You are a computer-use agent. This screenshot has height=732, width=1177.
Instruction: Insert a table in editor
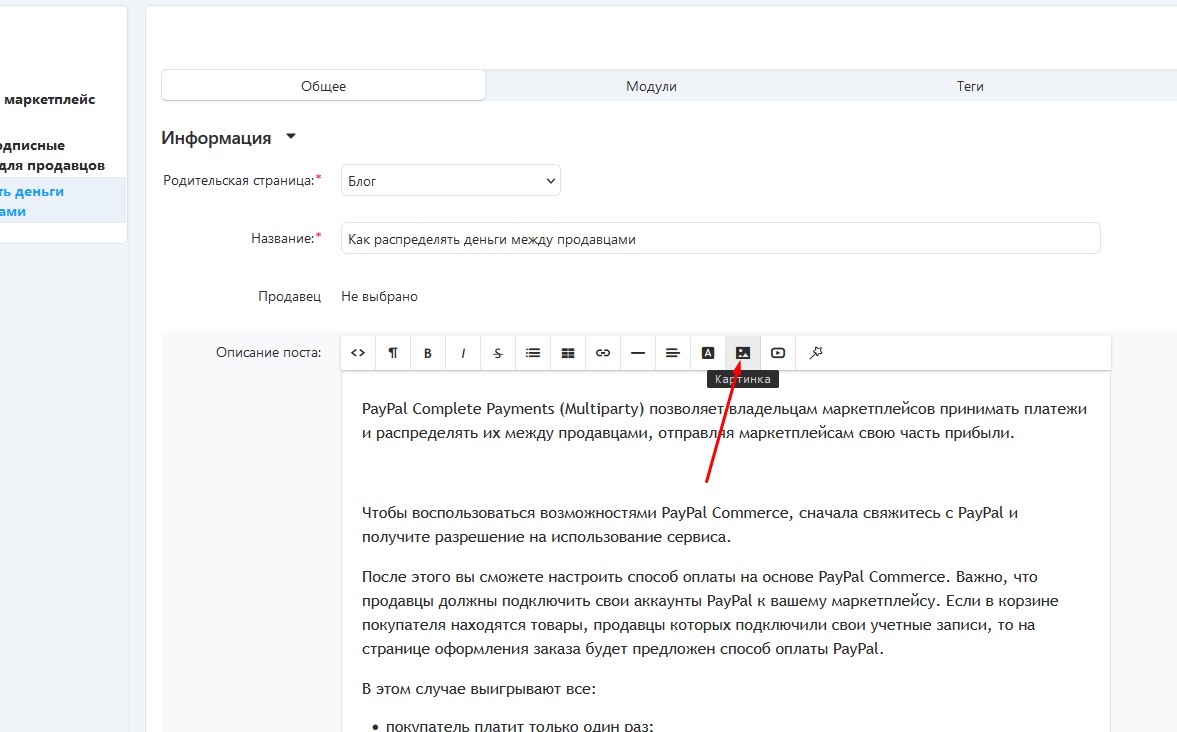[568, 353]
